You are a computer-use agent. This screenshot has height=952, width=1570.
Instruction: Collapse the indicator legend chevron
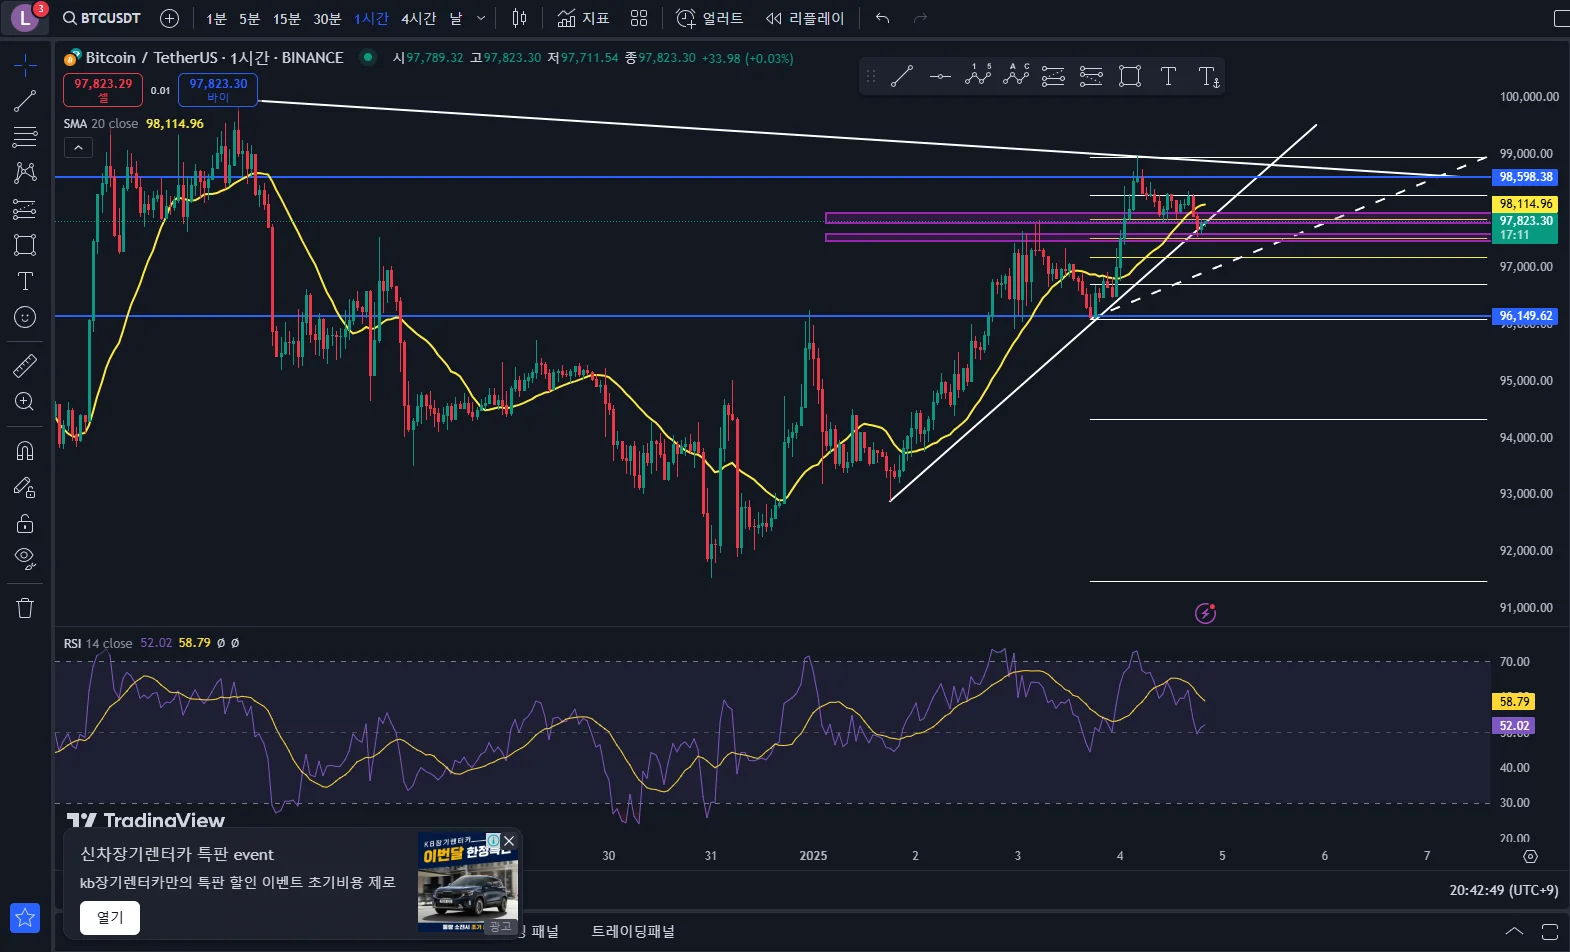[x=78, y=148]
